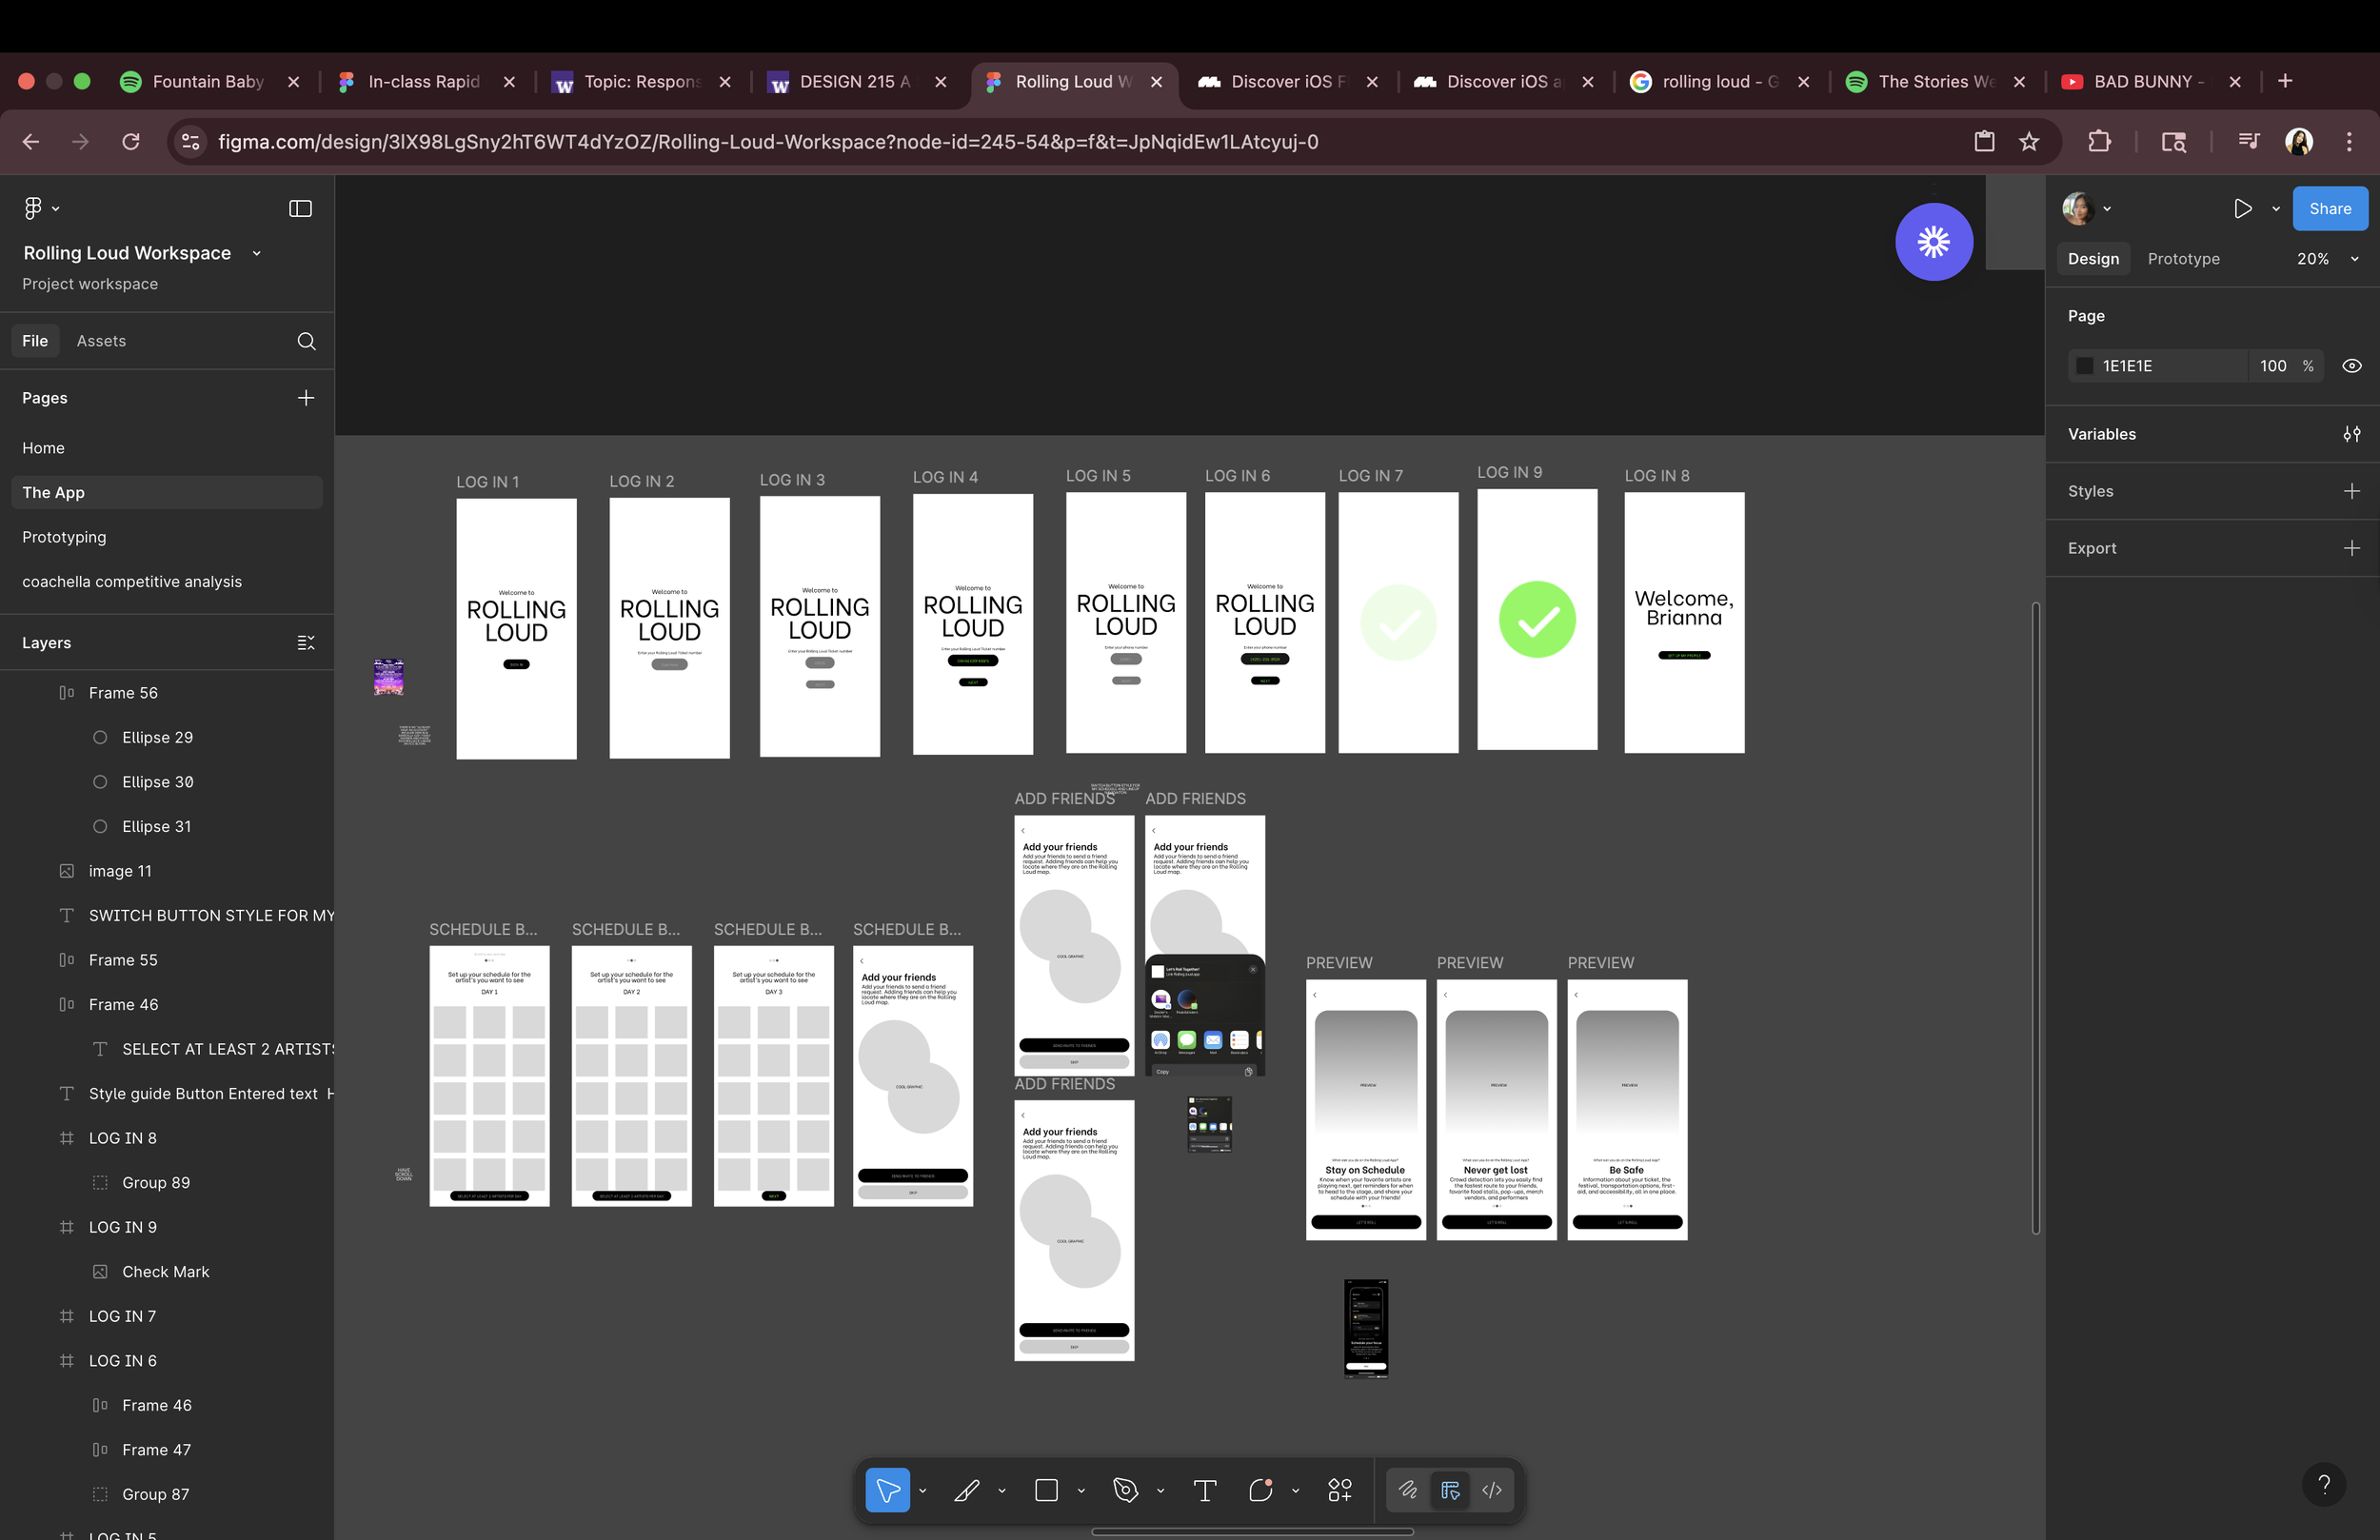Click the 1E1E1E page color swatch

2084,366
